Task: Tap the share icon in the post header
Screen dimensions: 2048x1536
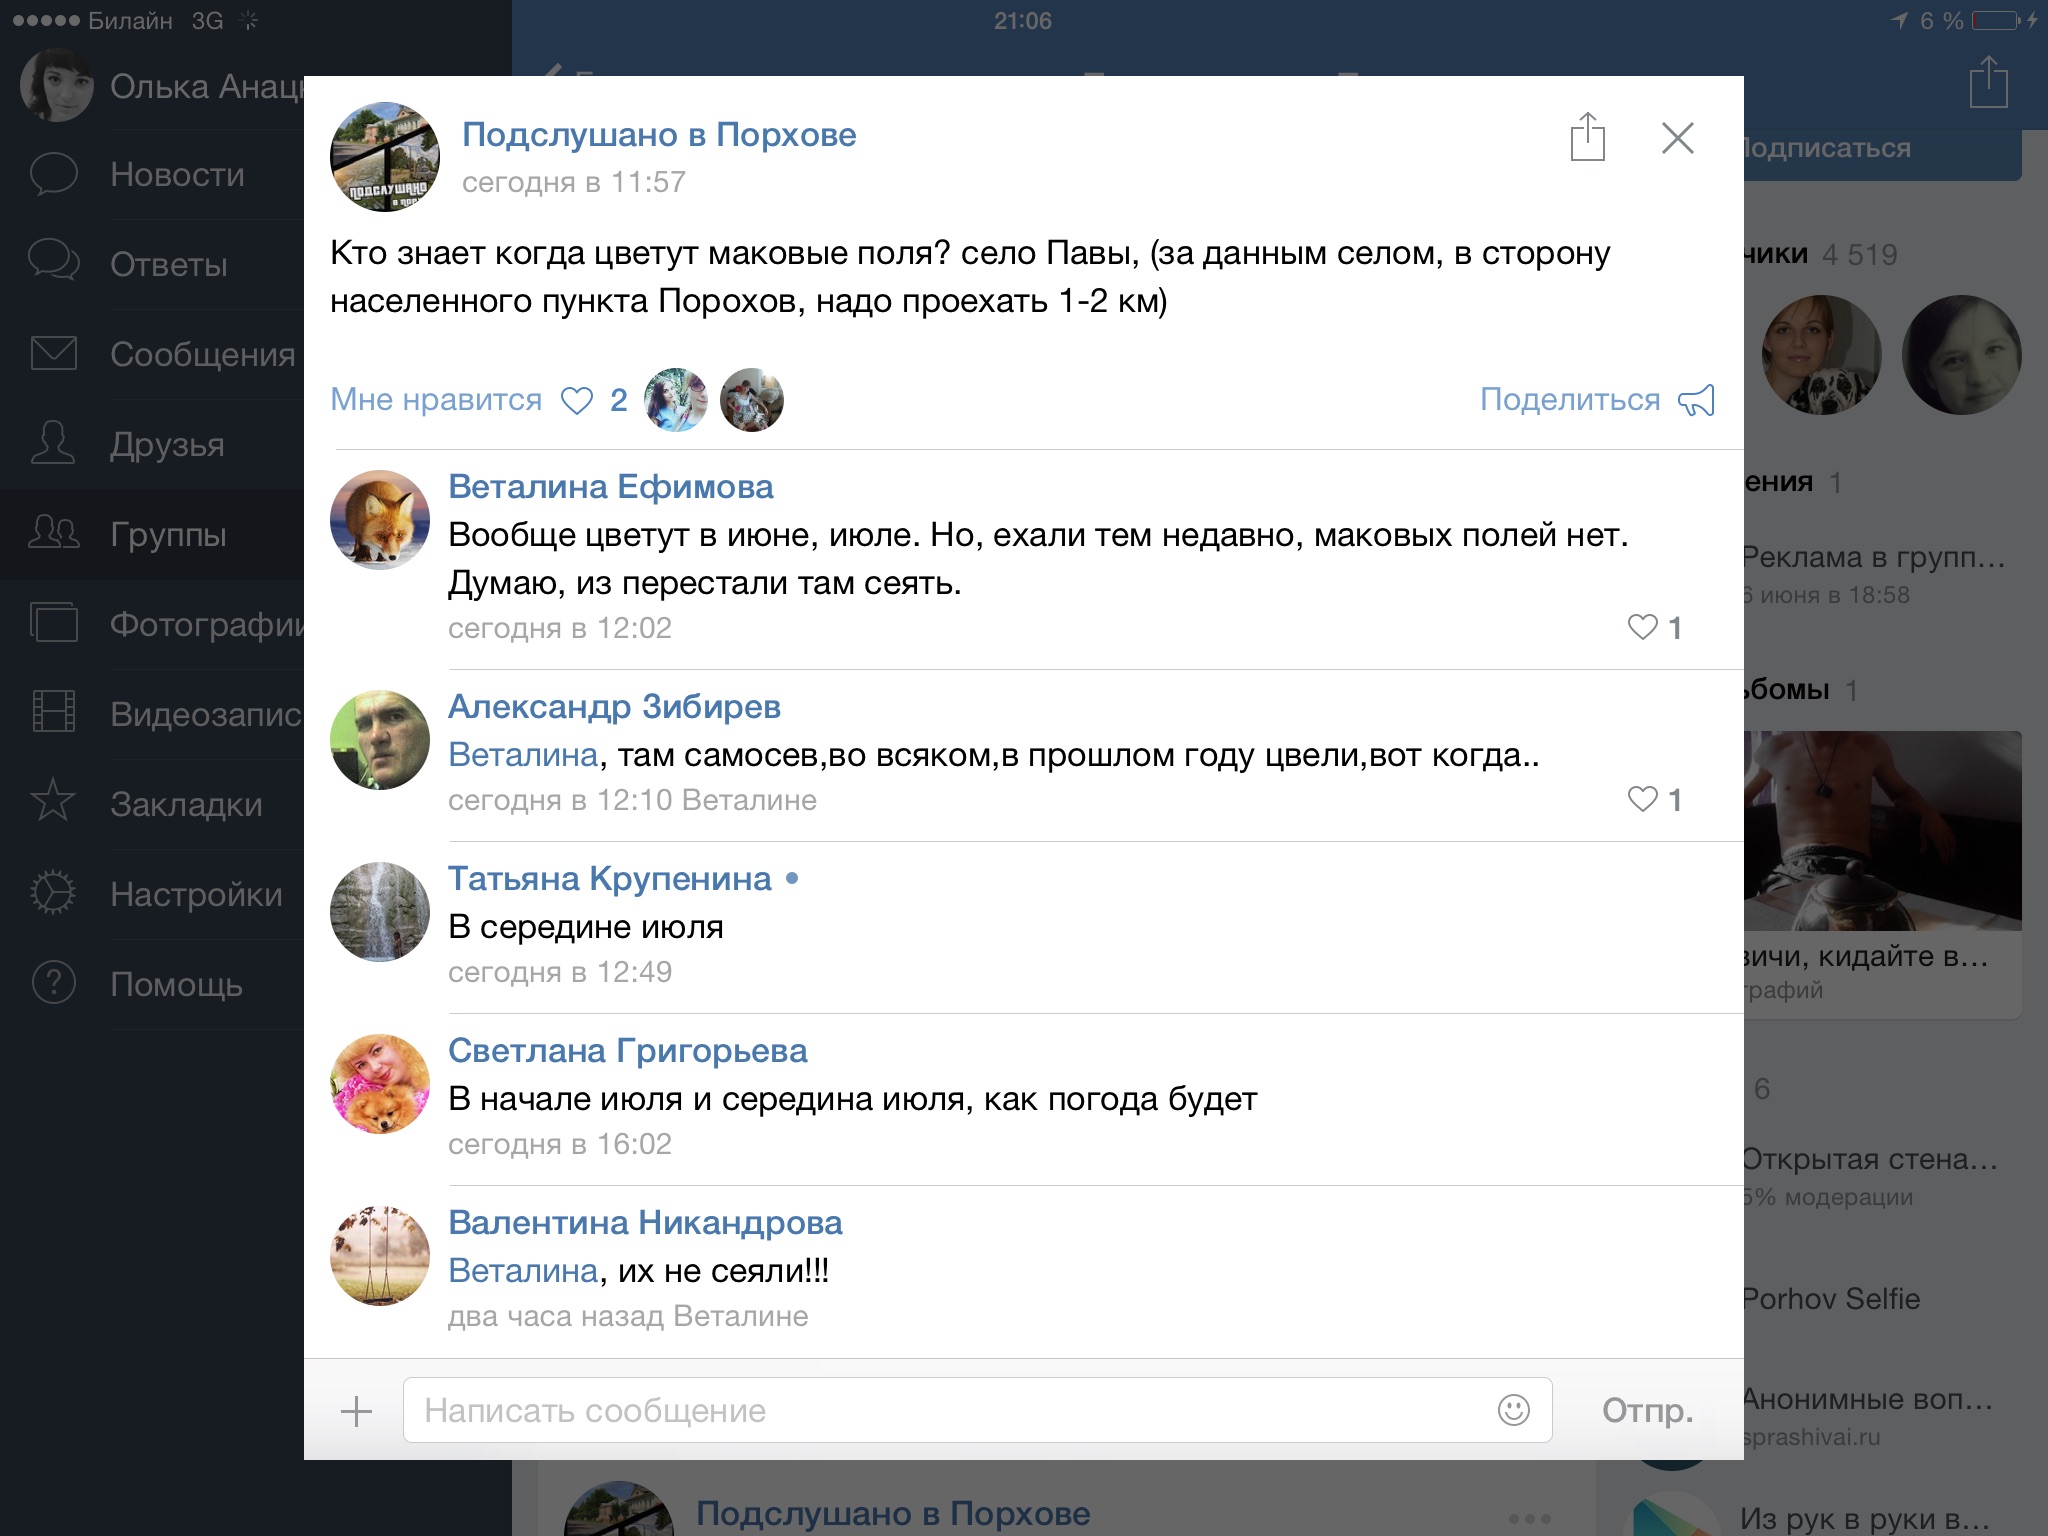Action: click(x=1587, y=137)
